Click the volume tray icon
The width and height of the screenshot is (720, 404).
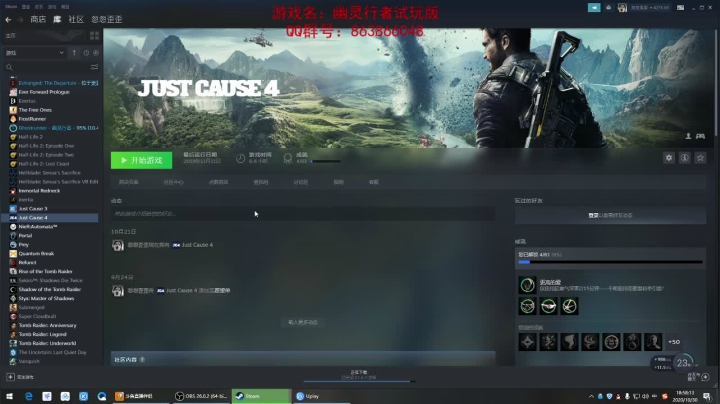[x=645, y=396]
